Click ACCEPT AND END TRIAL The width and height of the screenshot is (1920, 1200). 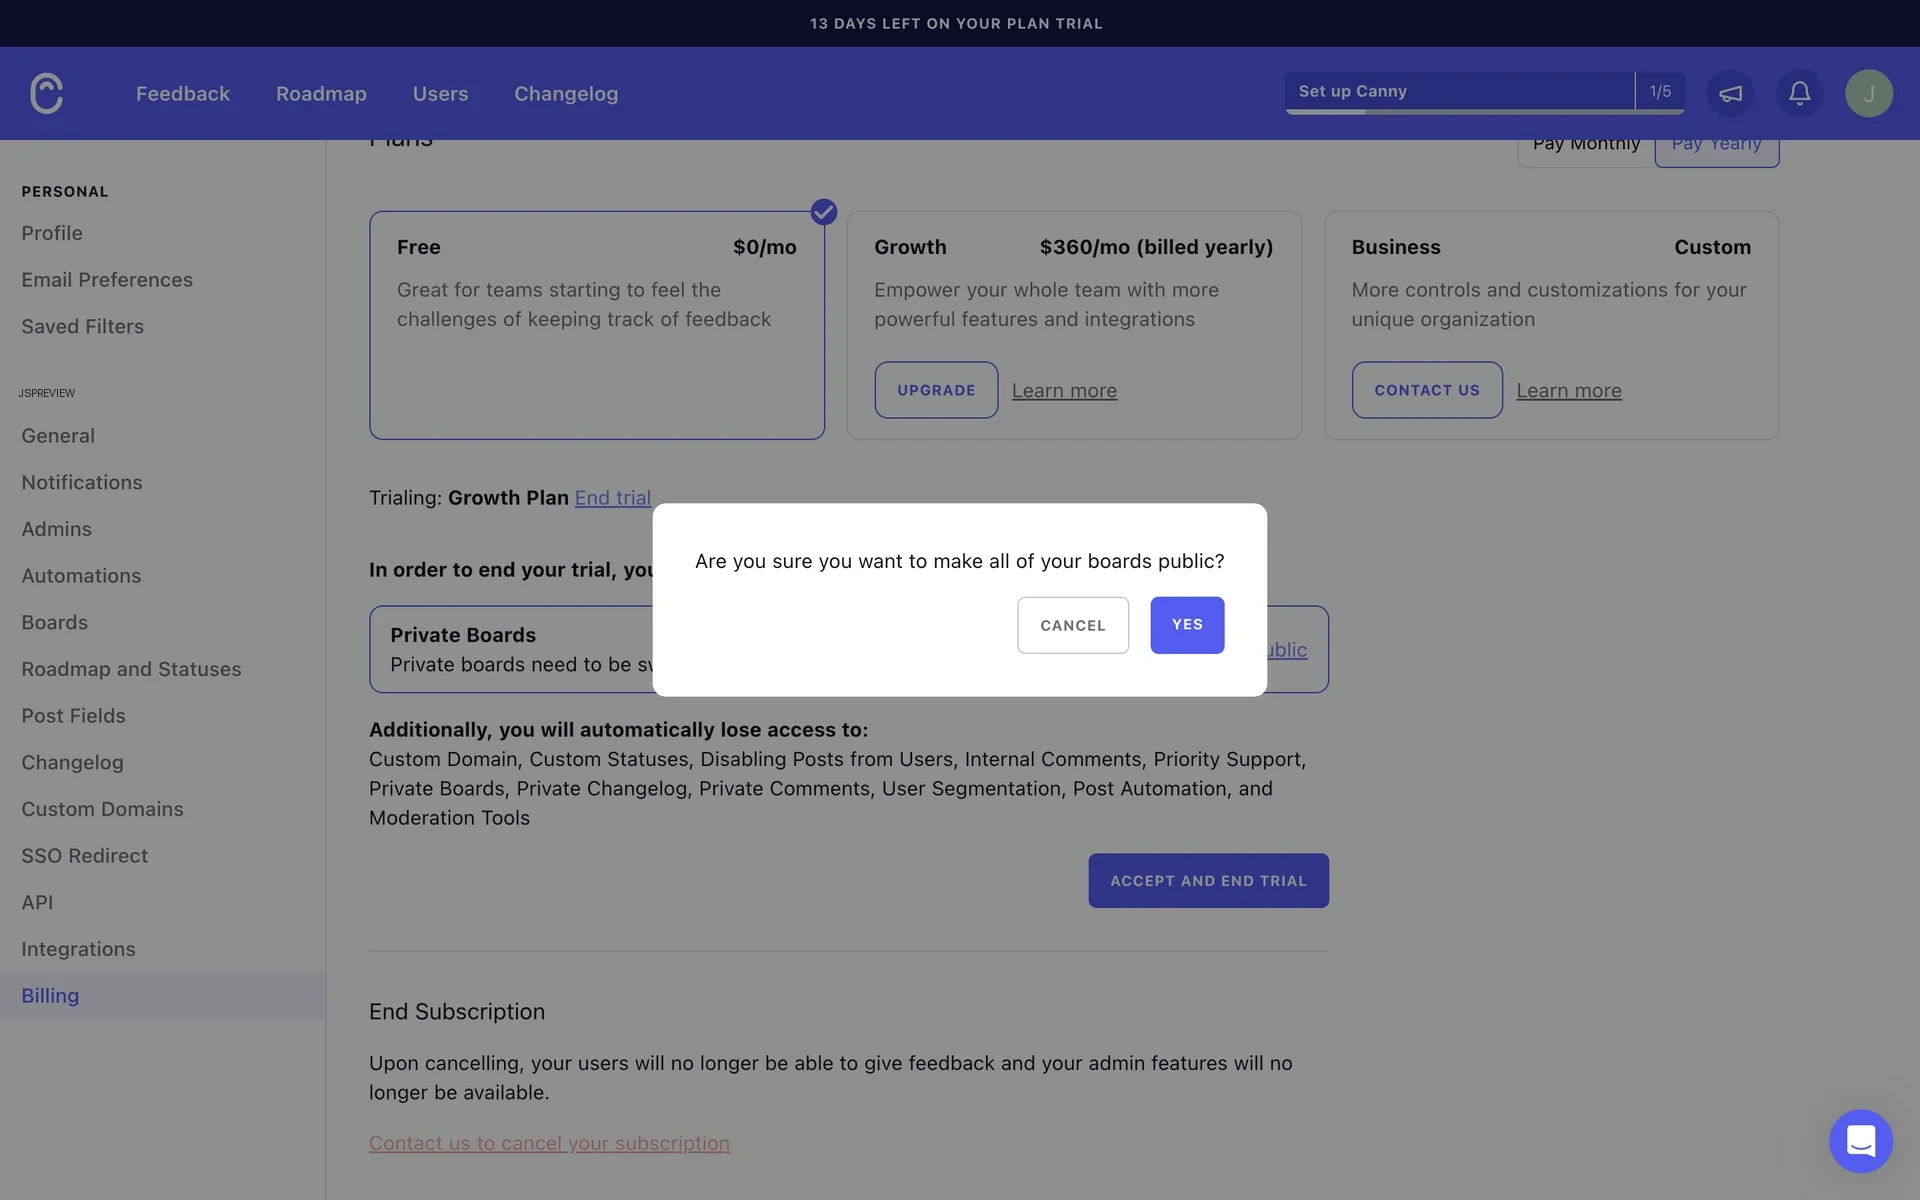[x=1208, y=881]
